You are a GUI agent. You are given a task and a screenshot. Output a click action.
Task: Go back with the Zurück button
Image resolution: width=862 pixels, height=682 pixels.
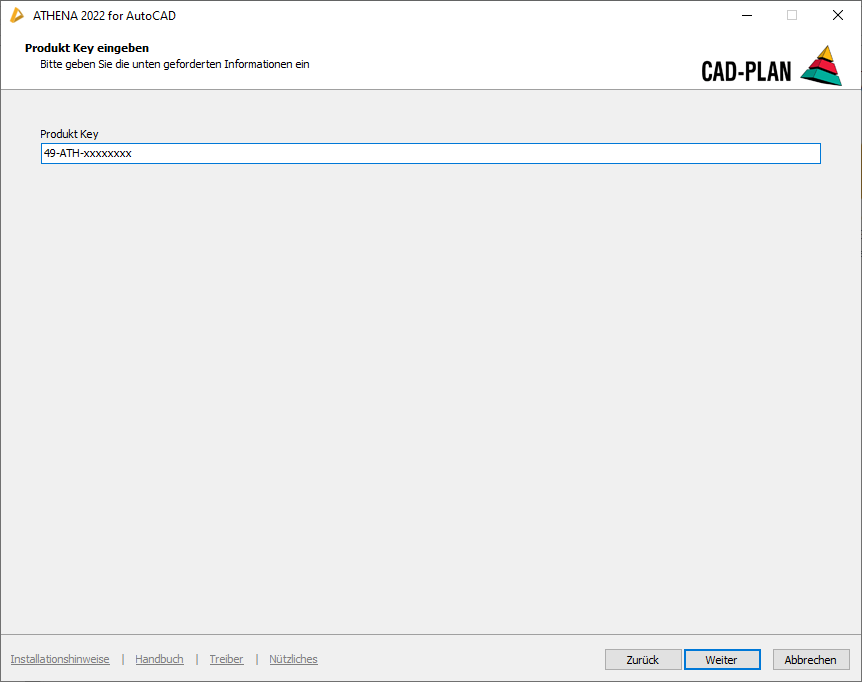click(x=643, y=660)
